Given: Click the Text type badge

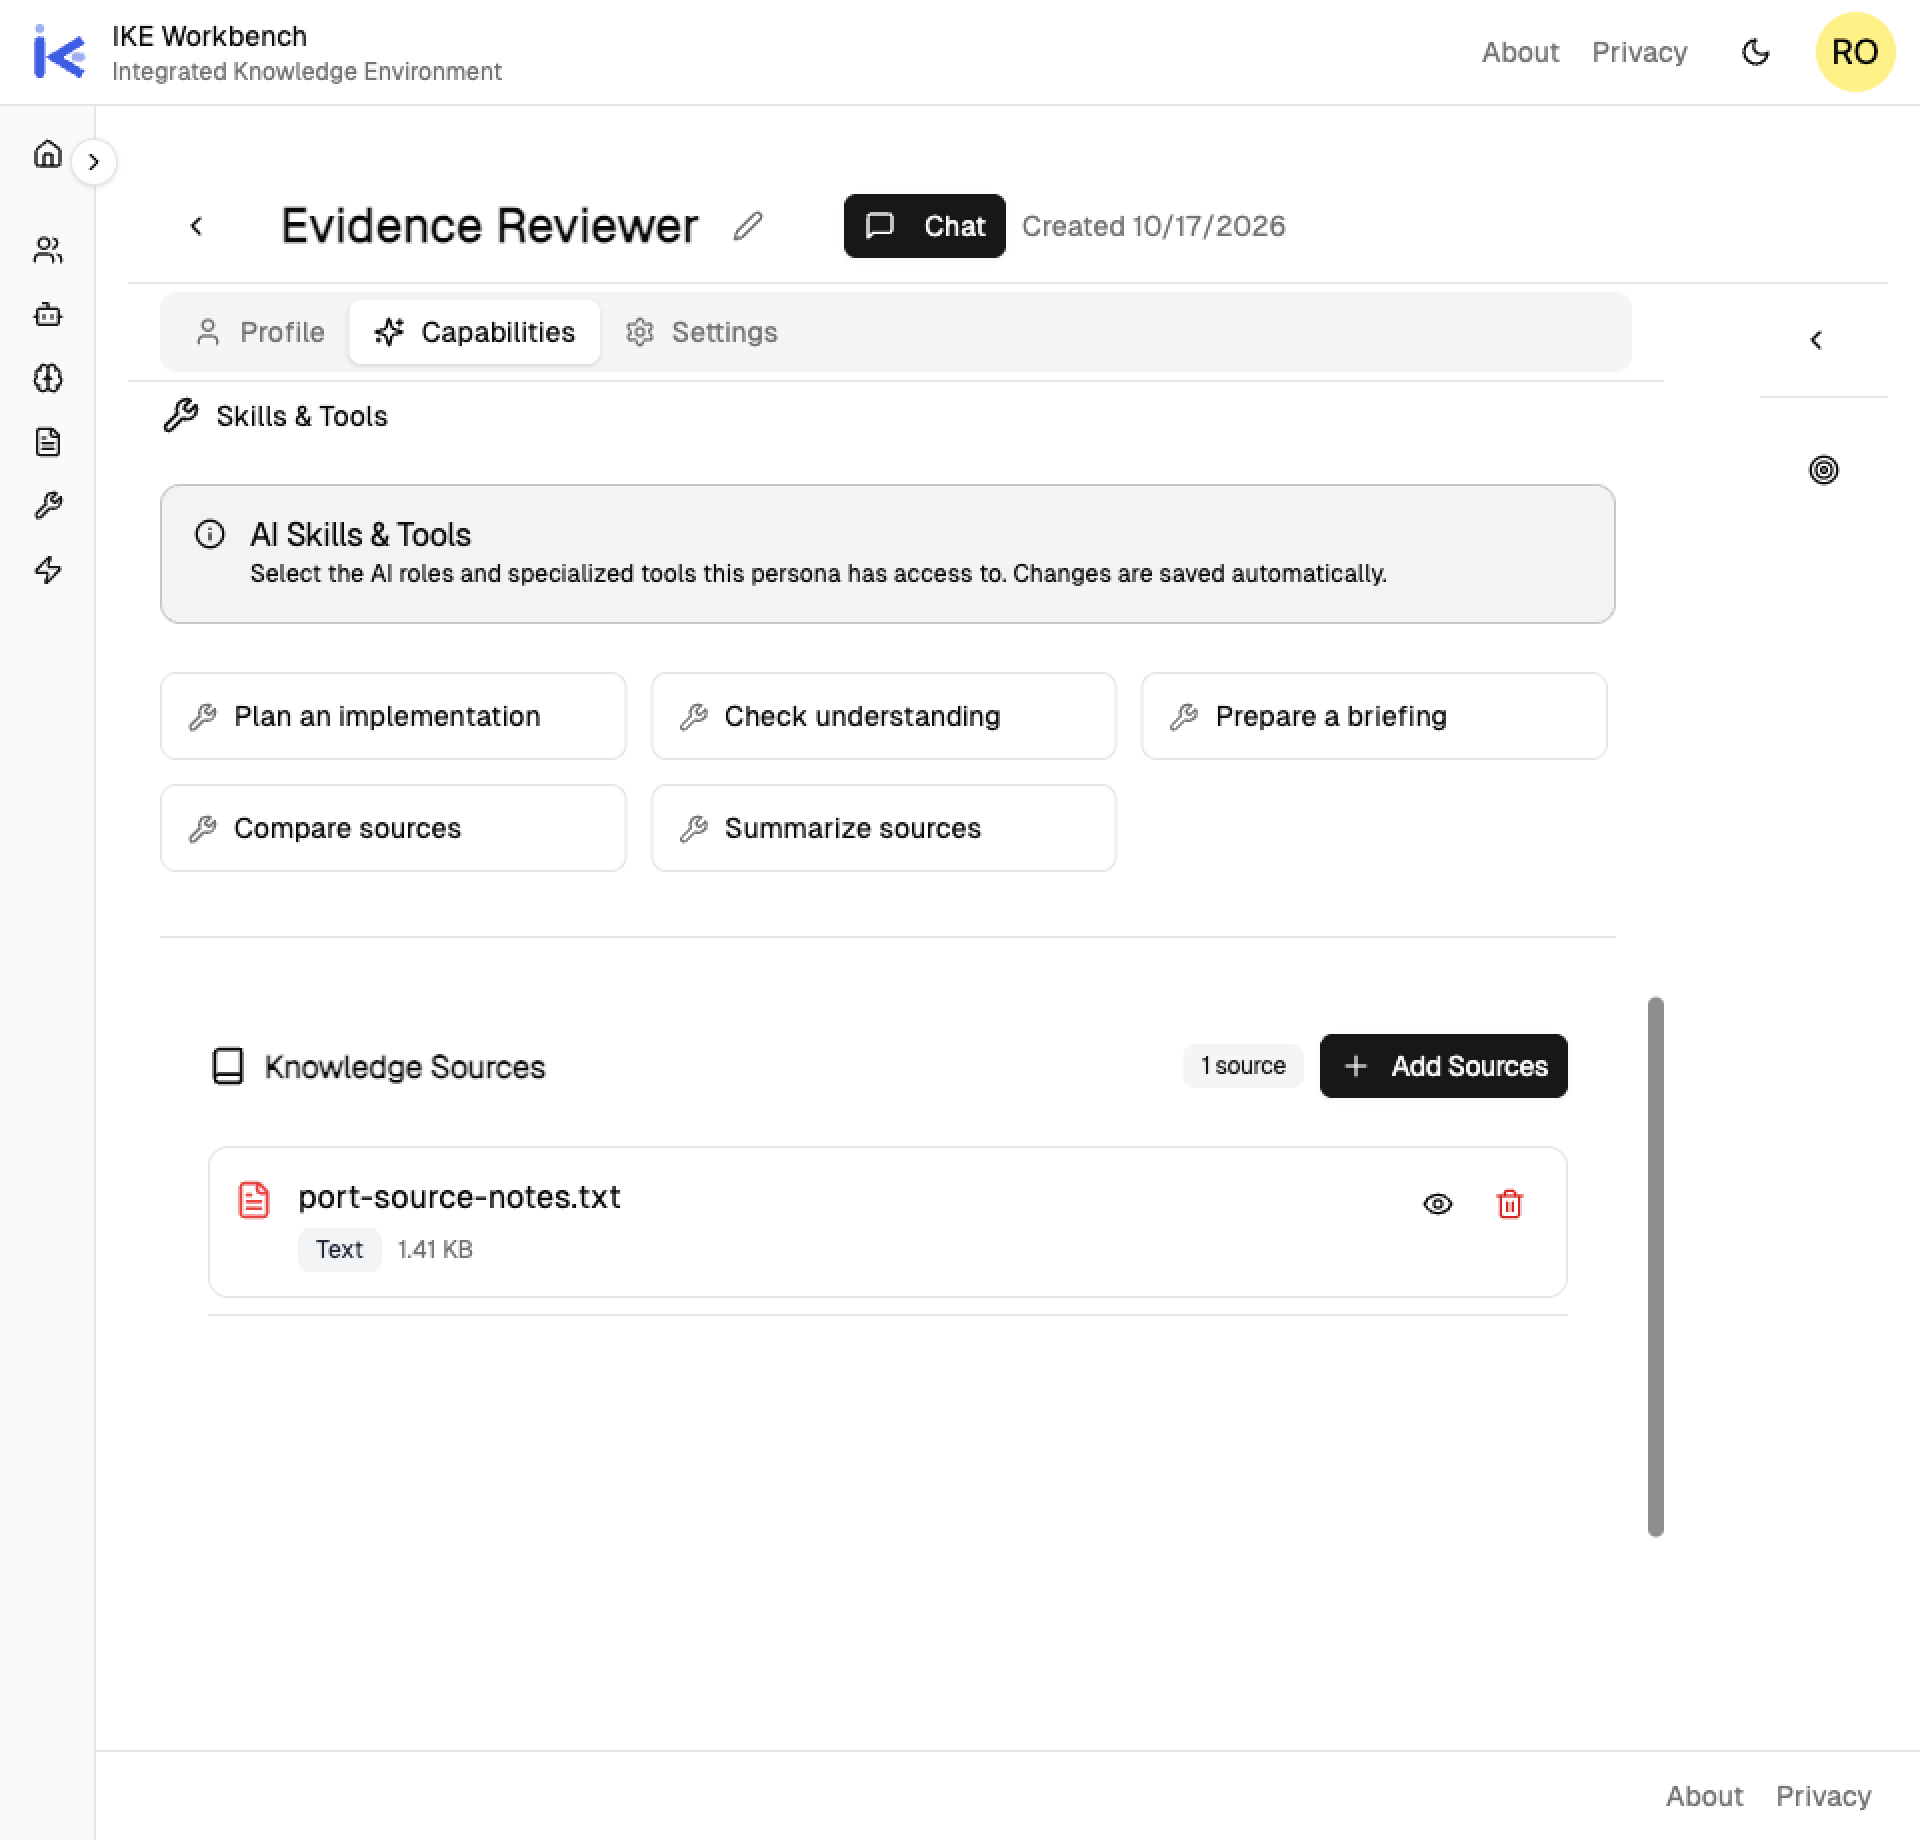Looking at the screenshot, I should (340, 1250).
